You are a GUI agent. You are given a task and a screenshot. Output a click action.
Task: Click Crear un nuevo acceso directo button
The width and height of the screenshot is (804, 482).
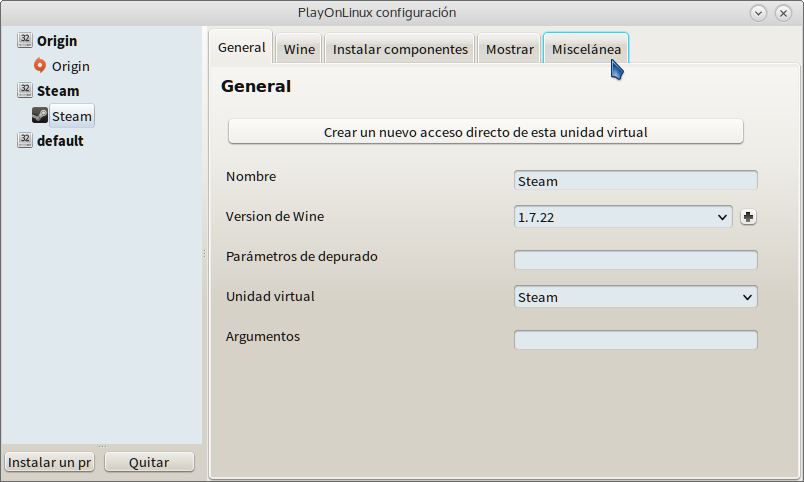click(x=486, y=132)
